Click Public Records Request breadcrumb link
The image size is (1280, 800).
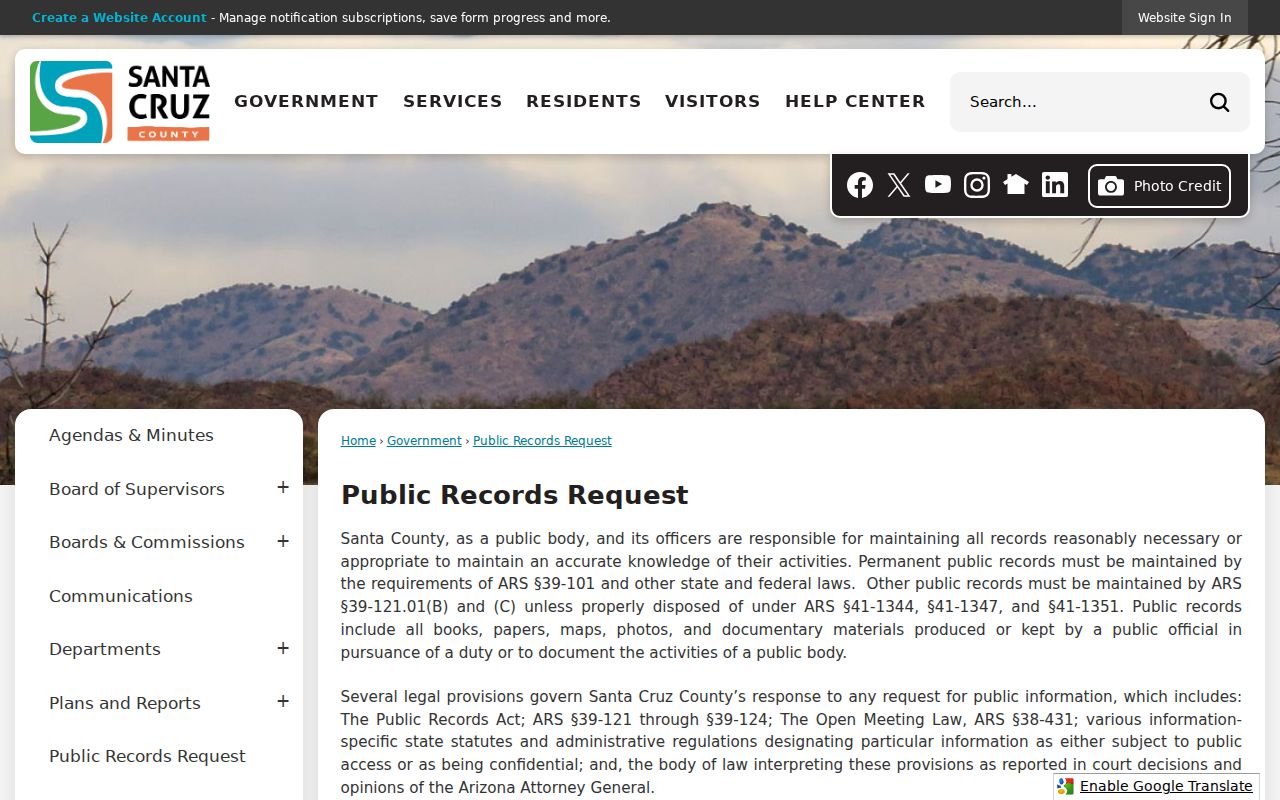[542, 441]
